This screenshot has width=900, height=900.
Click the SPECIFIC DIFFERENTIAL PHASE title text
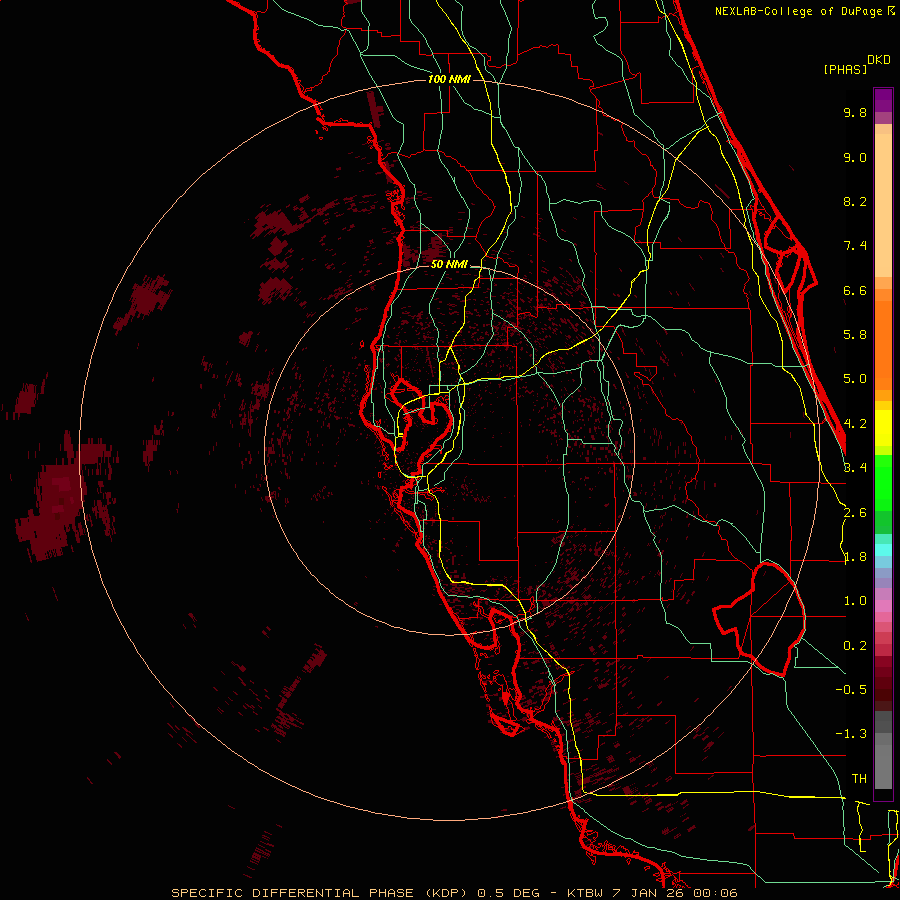click(x=293, y=893)
